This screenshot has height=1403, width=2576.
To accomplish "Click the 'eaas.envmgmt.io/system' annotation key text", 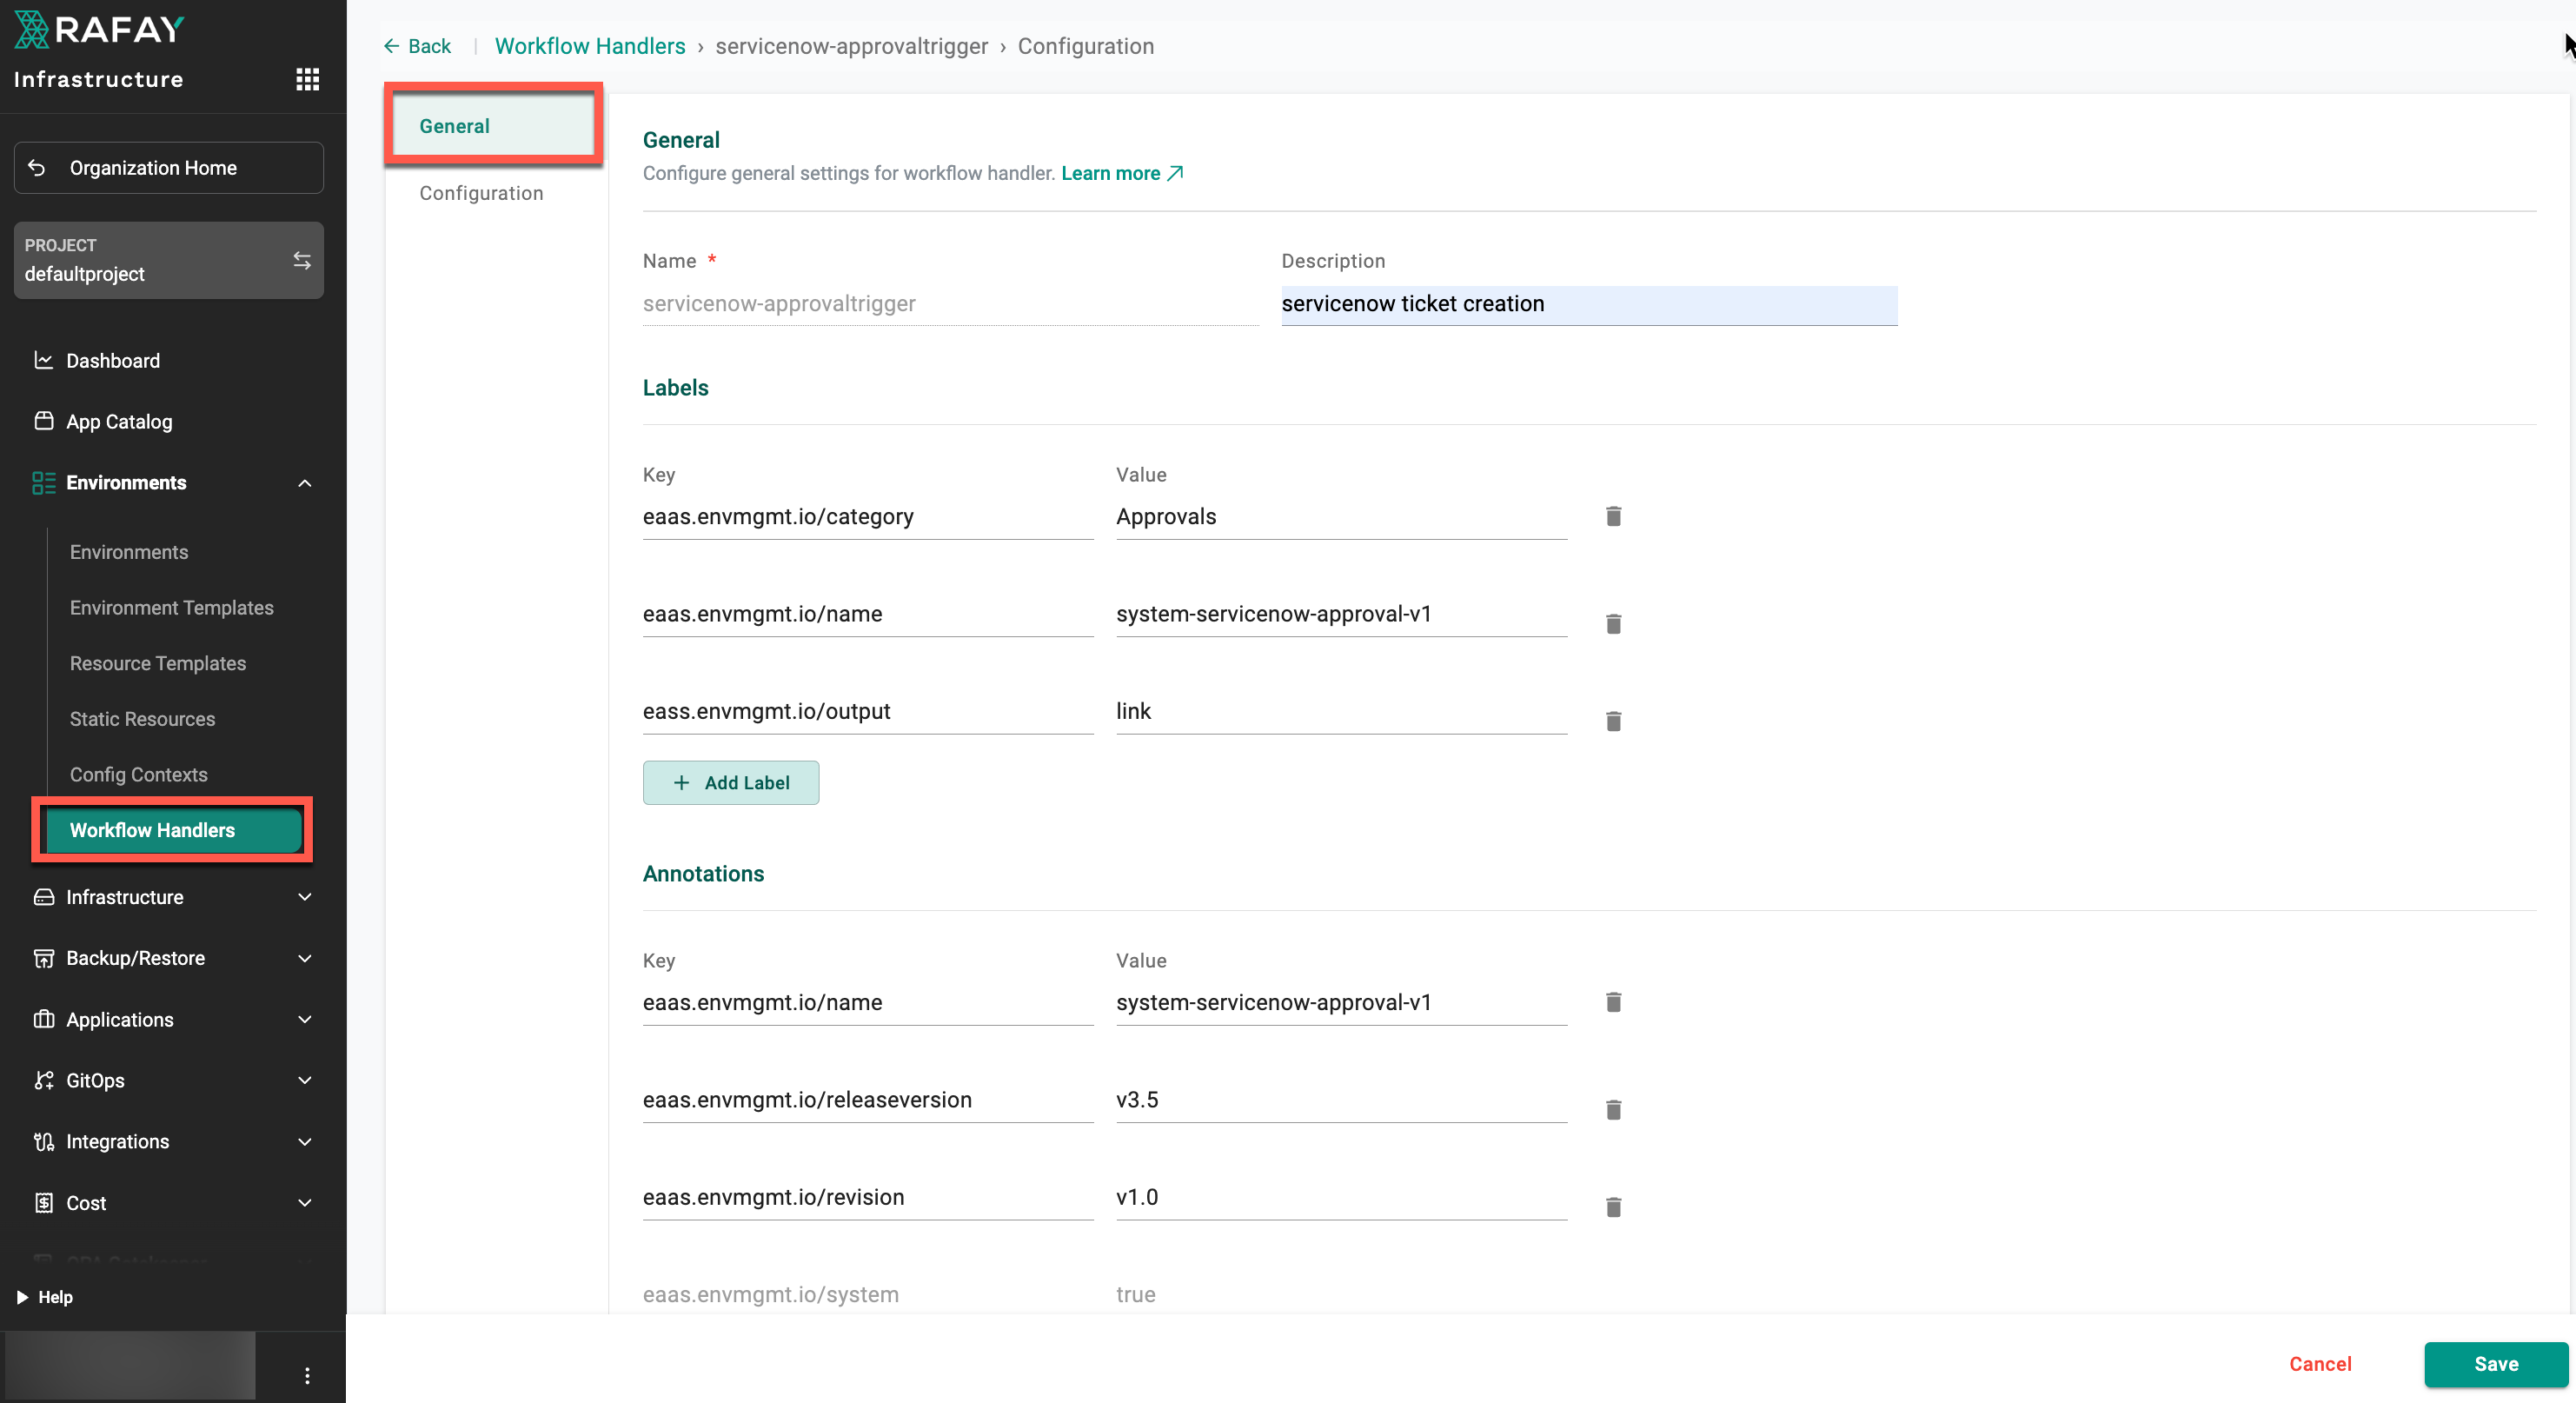I will 771,1294.
